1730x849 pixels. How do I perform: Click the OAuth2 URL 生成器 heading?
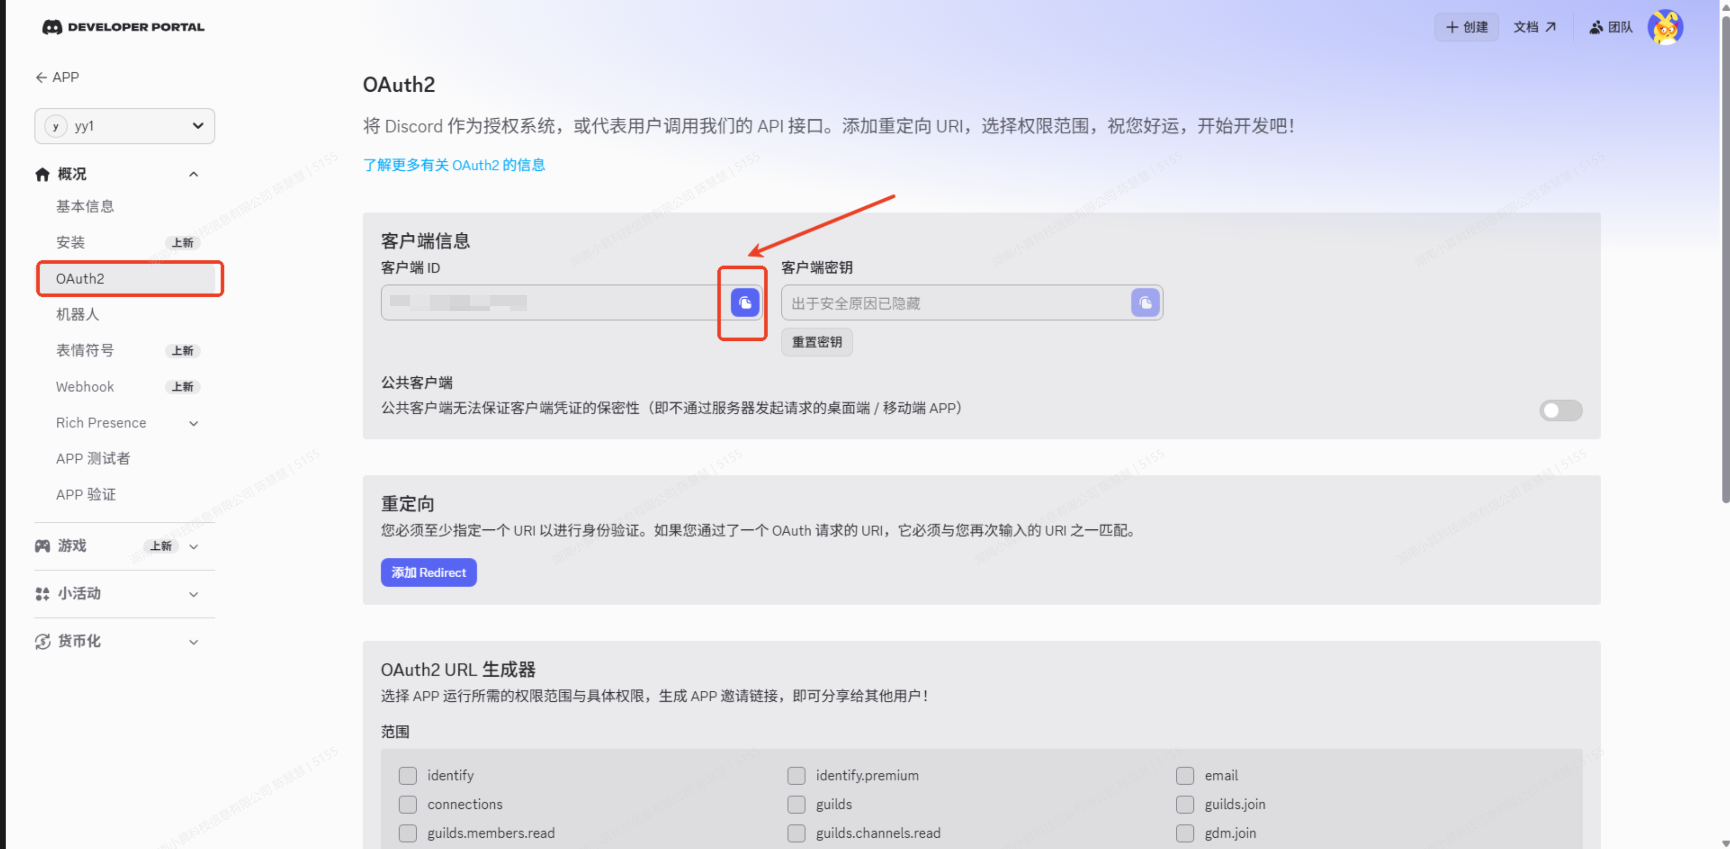[458, 670]
